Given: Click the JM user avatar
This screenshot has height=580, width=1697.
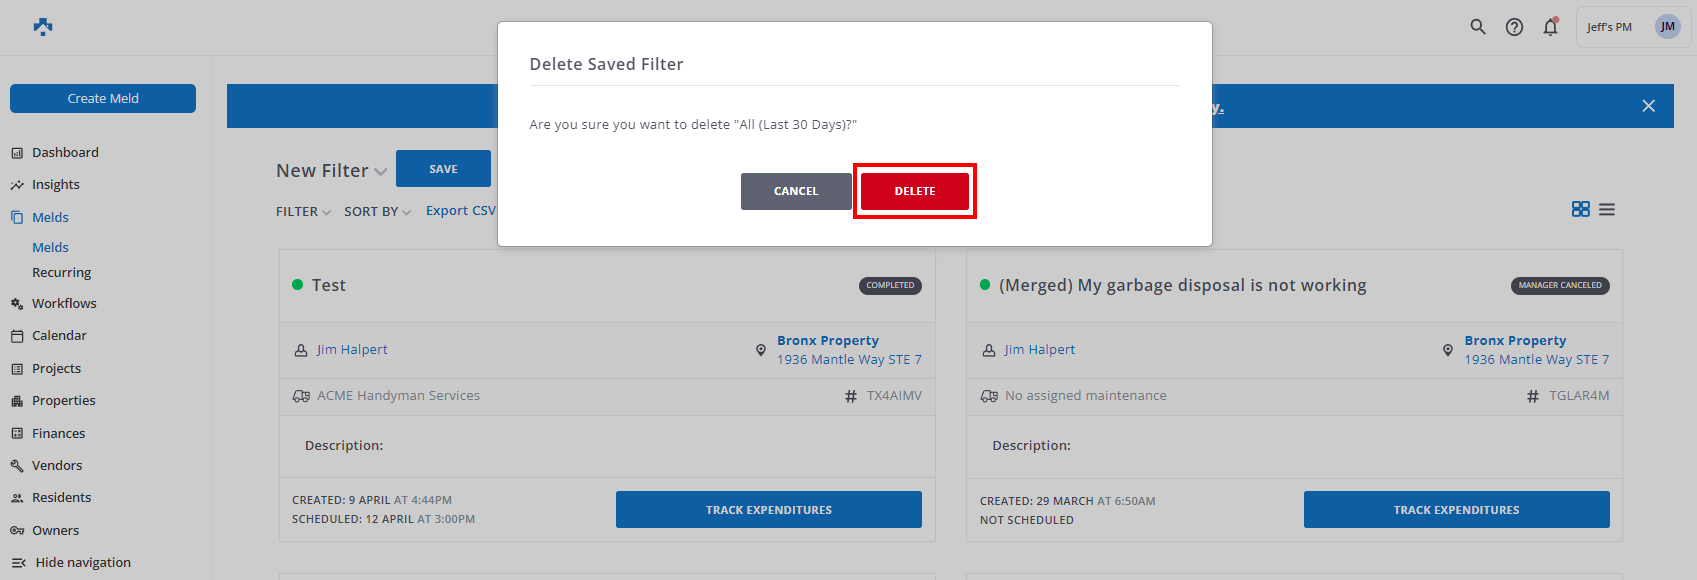Looking at the screenshot, I should click(x=1667, y=27).
